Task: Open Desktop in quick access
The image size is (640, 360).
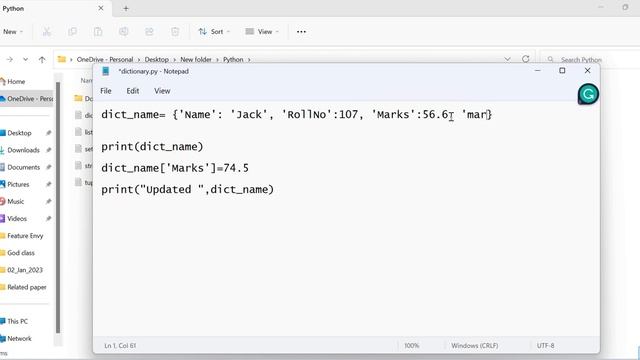Action: tap(19, 133)
